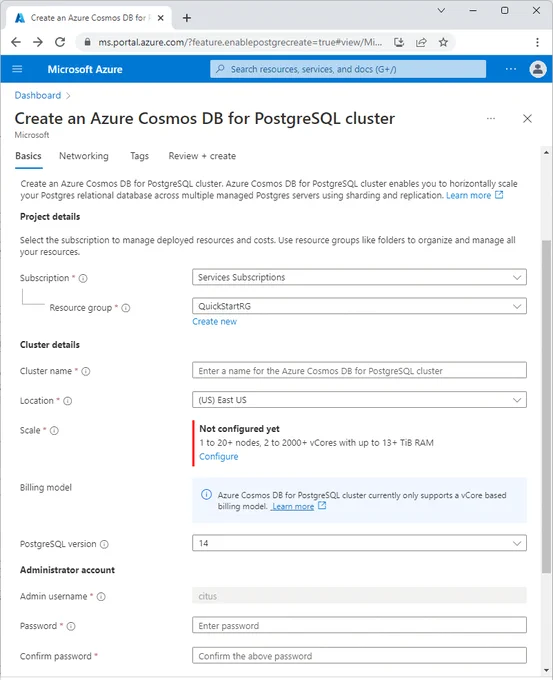Viewport: 553px width, 680px height.
Task: Click Create new resource group link
Action: point(215,322)
